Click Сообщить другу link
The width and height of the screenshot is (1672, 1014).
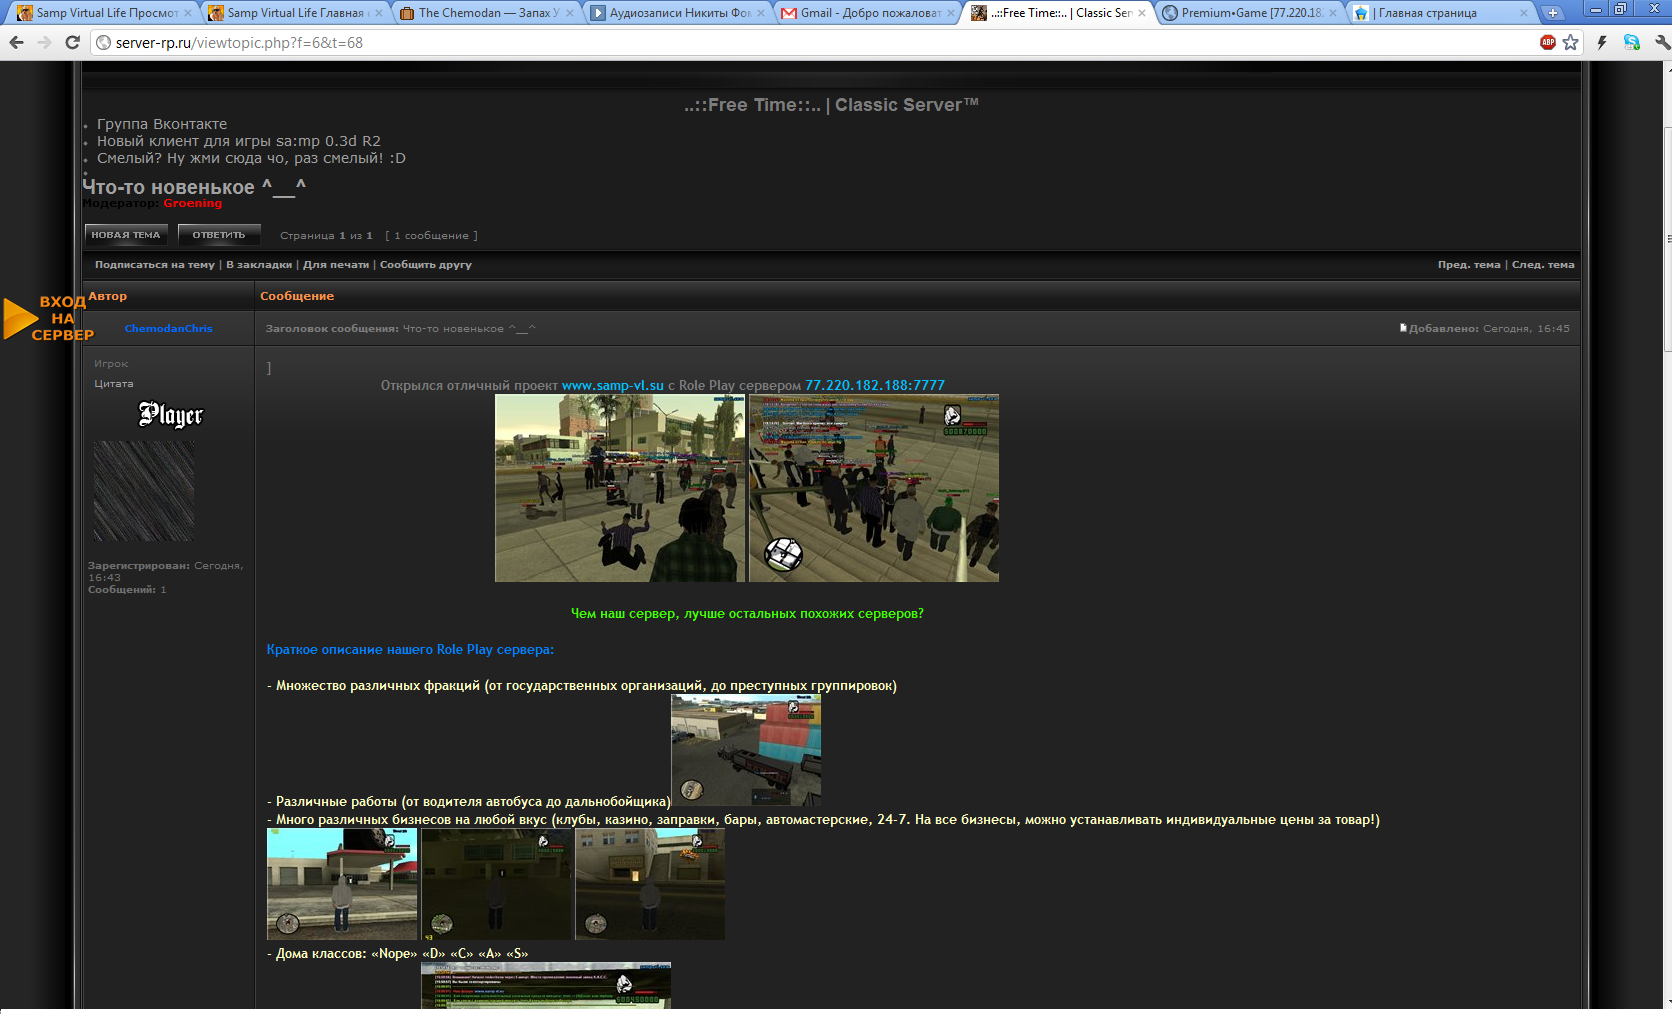click(426, 265)
